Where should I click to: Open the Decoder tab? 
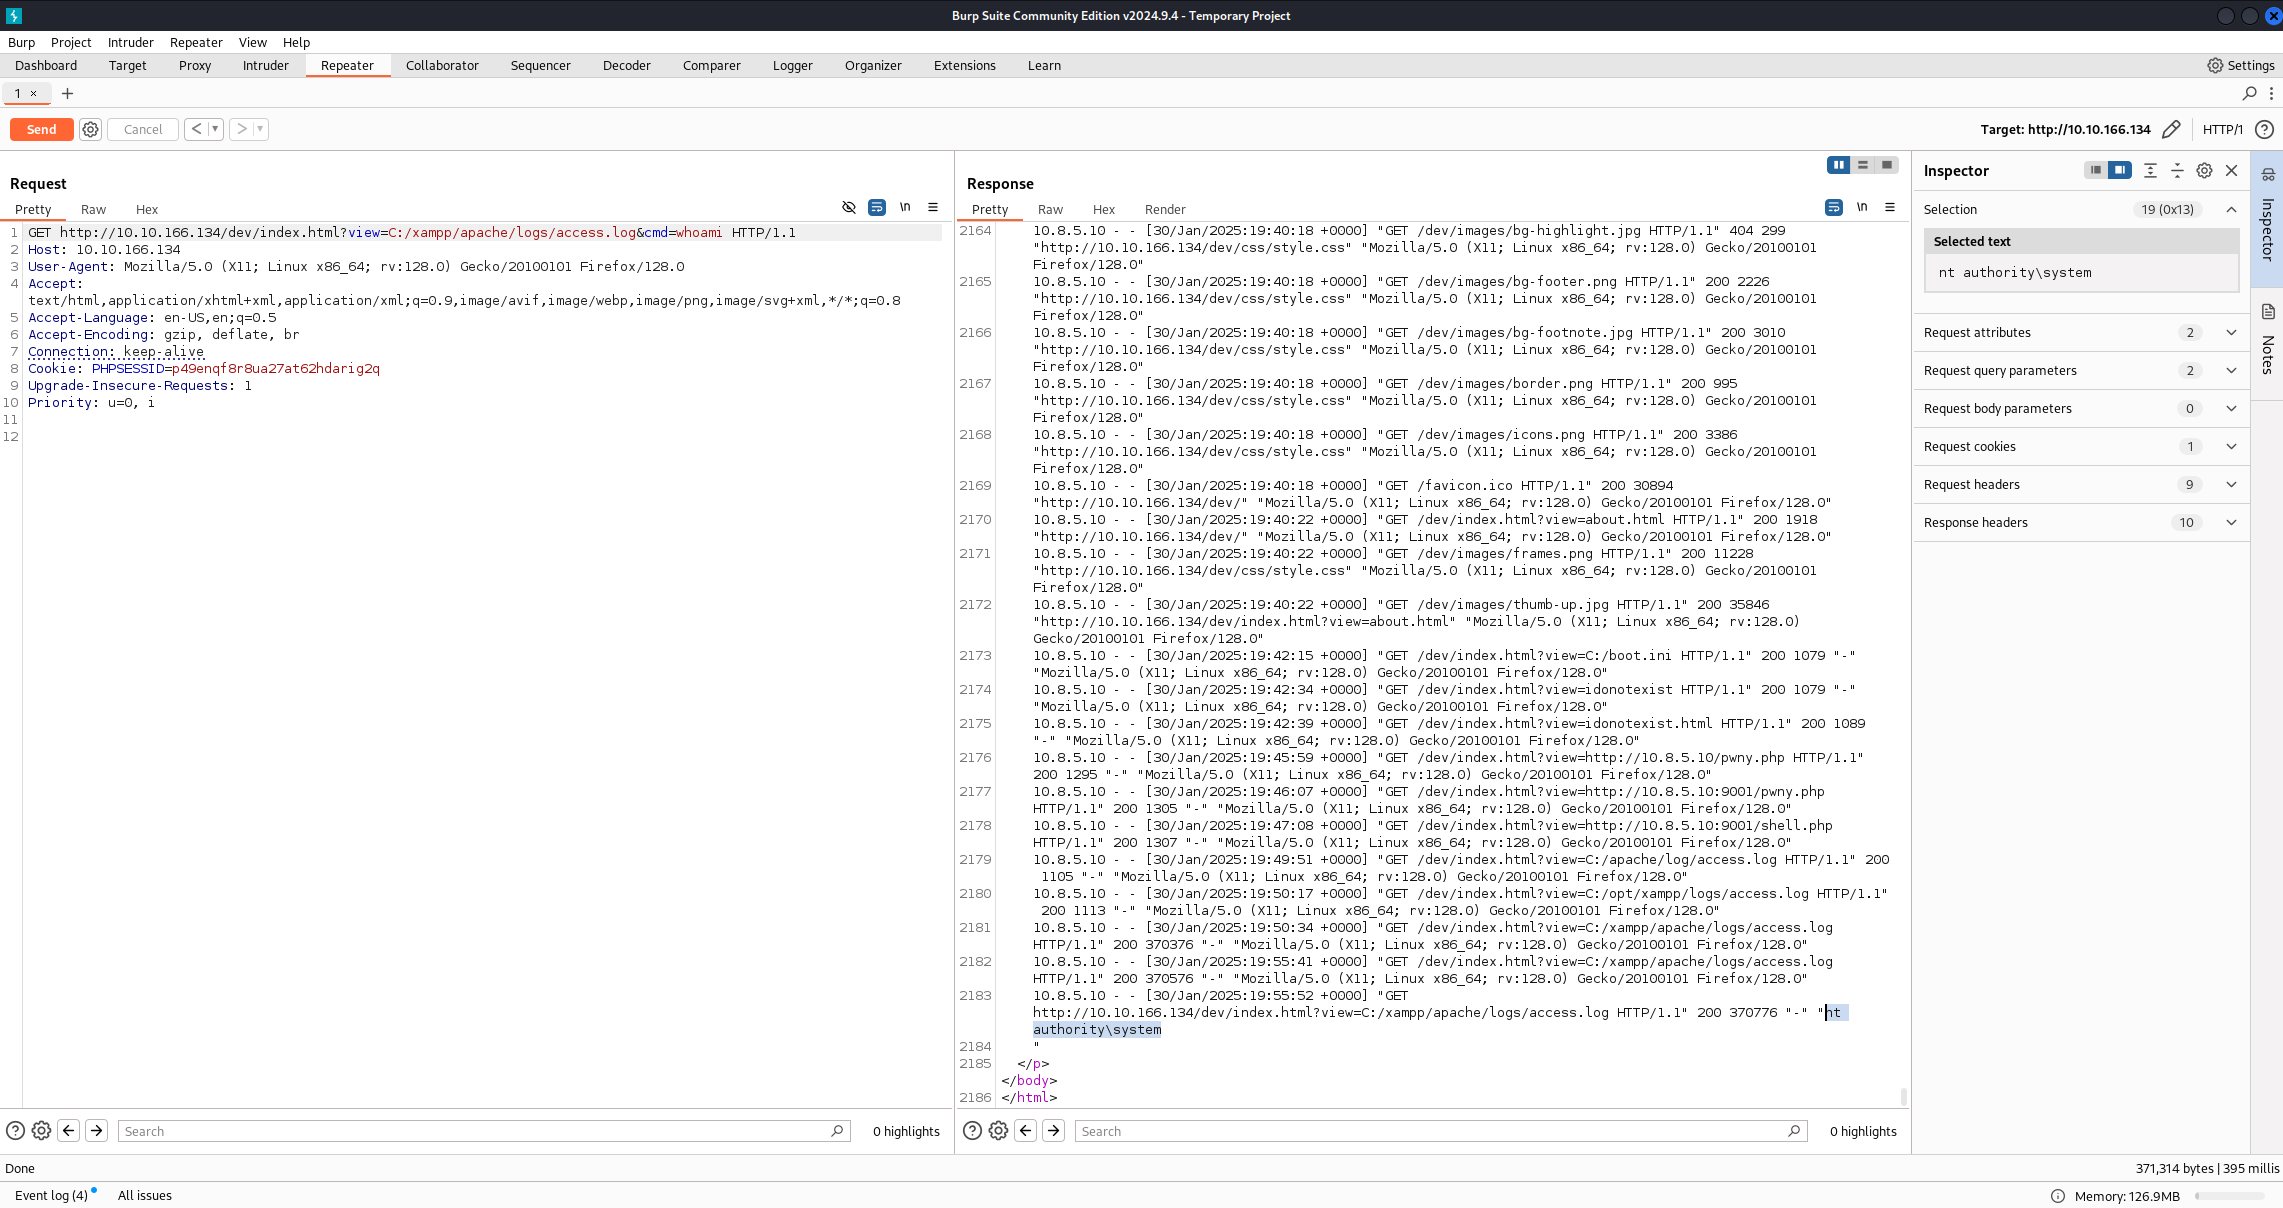tap(626, 65)
